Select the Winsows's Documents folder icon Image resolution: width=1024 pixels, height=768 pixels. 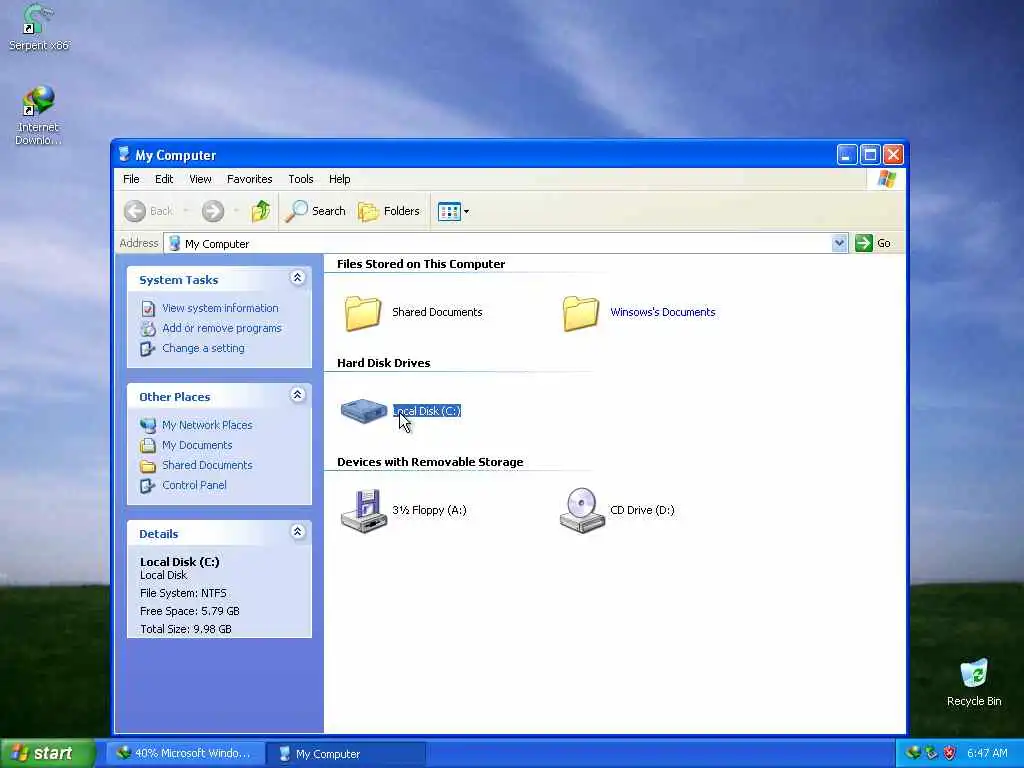[581, 313]
